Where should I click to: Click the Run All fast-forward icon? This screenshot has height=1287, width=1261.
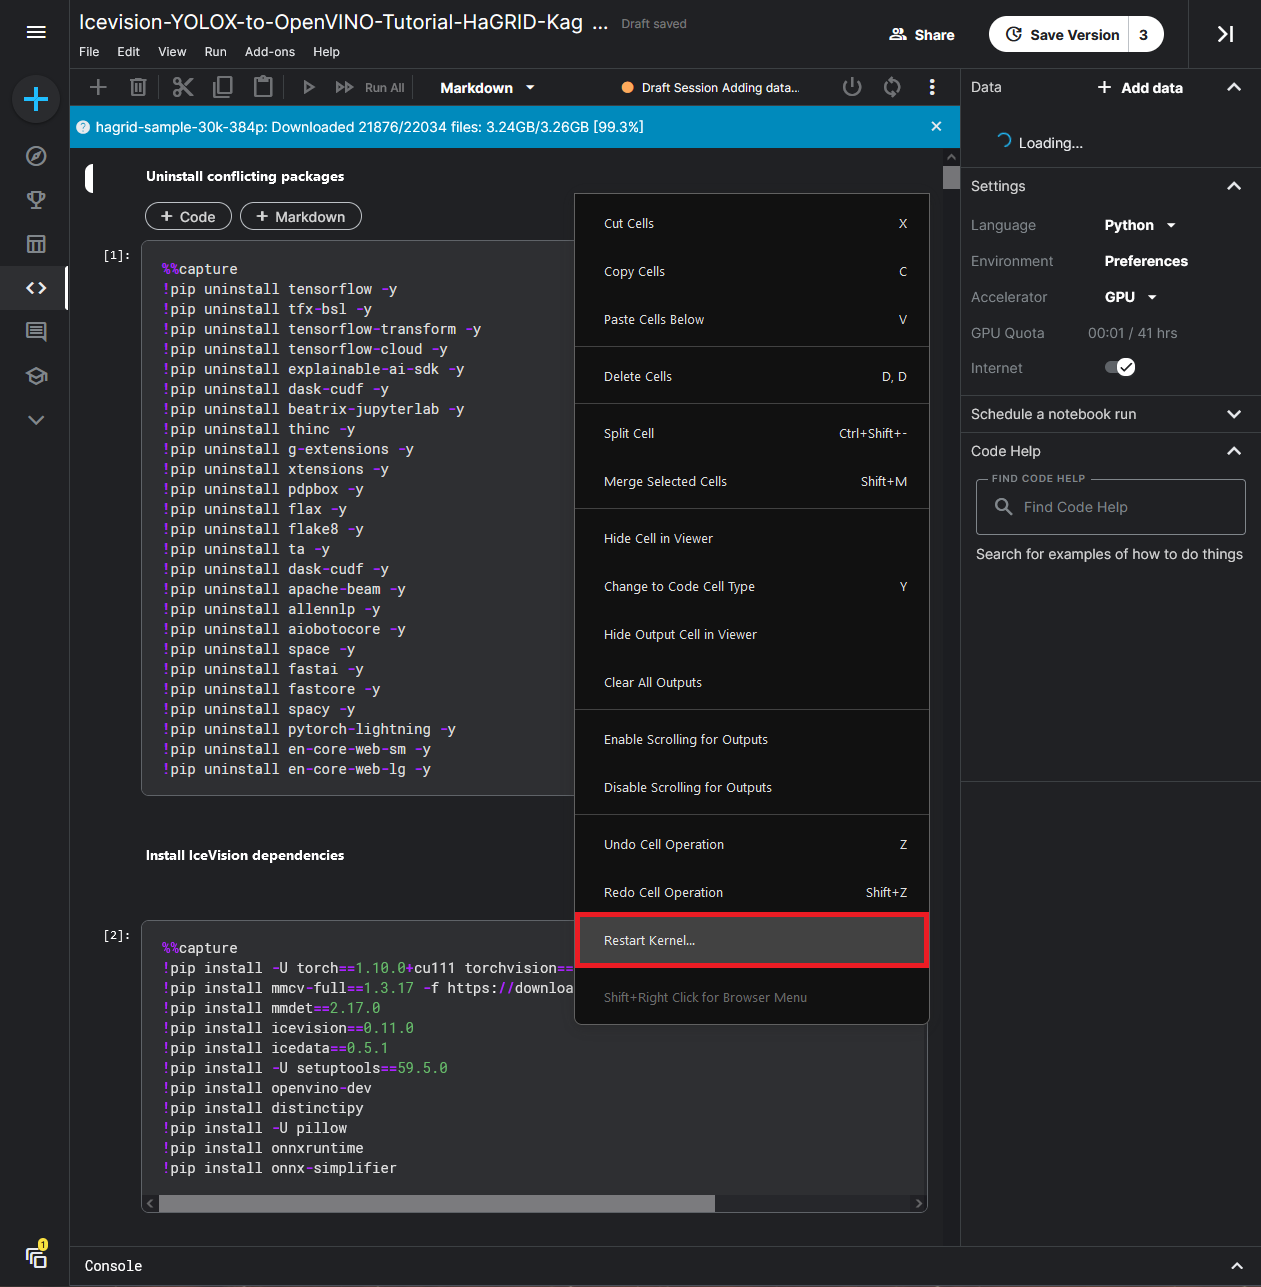tap(345, 88)
